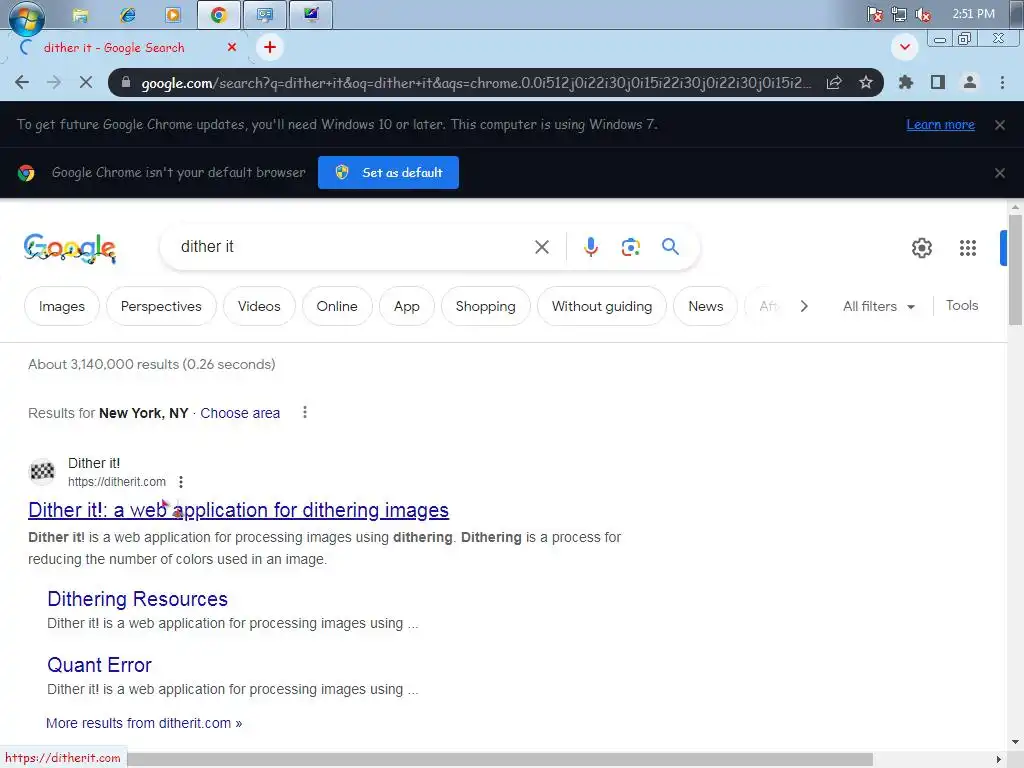
Task: Click Choose area link
Action: [240, 413]
